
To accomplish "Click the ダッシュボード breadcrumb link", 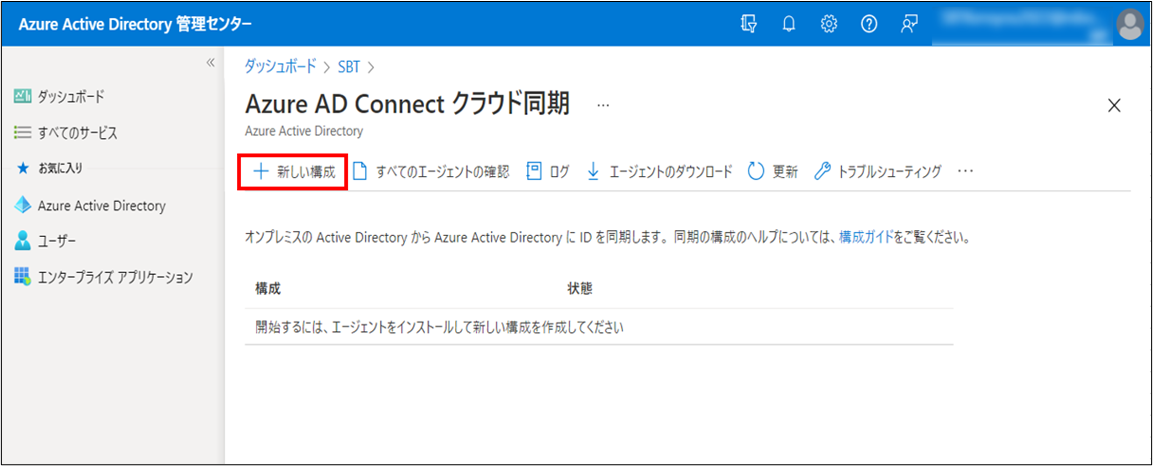I will click(281, 65).
